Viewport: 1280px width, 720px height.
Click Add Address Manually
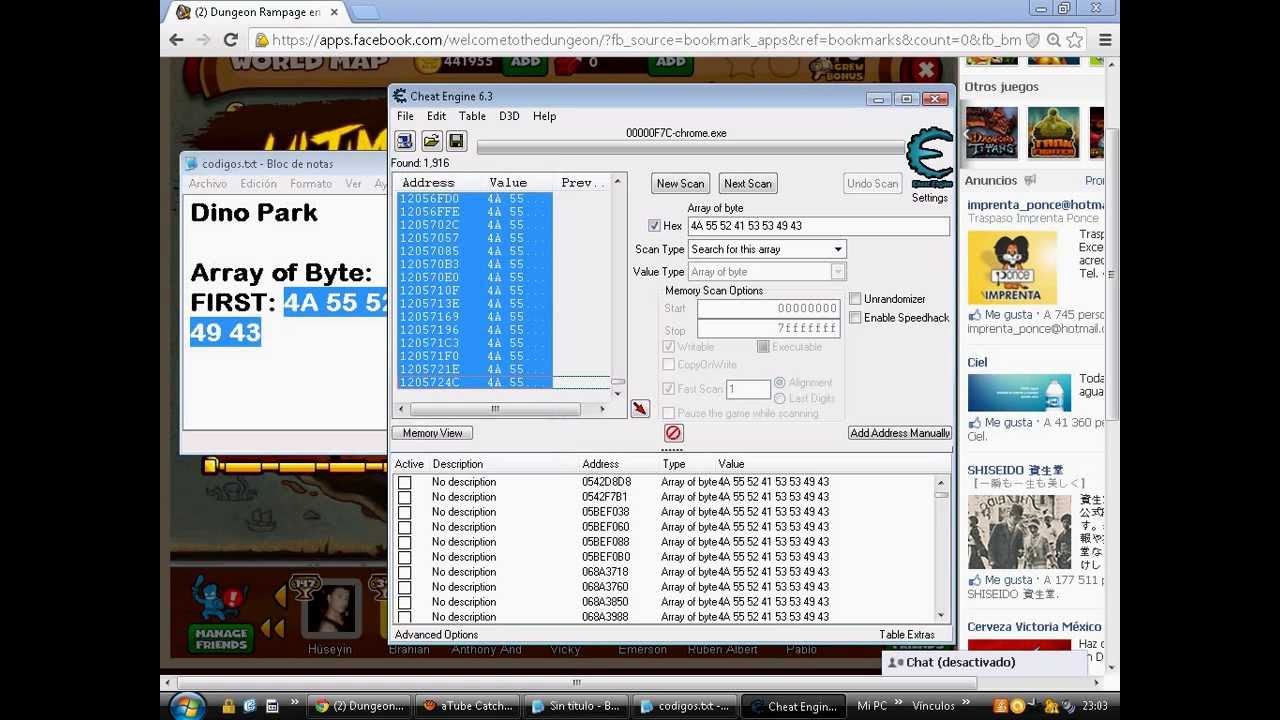[x=900, y=433]
